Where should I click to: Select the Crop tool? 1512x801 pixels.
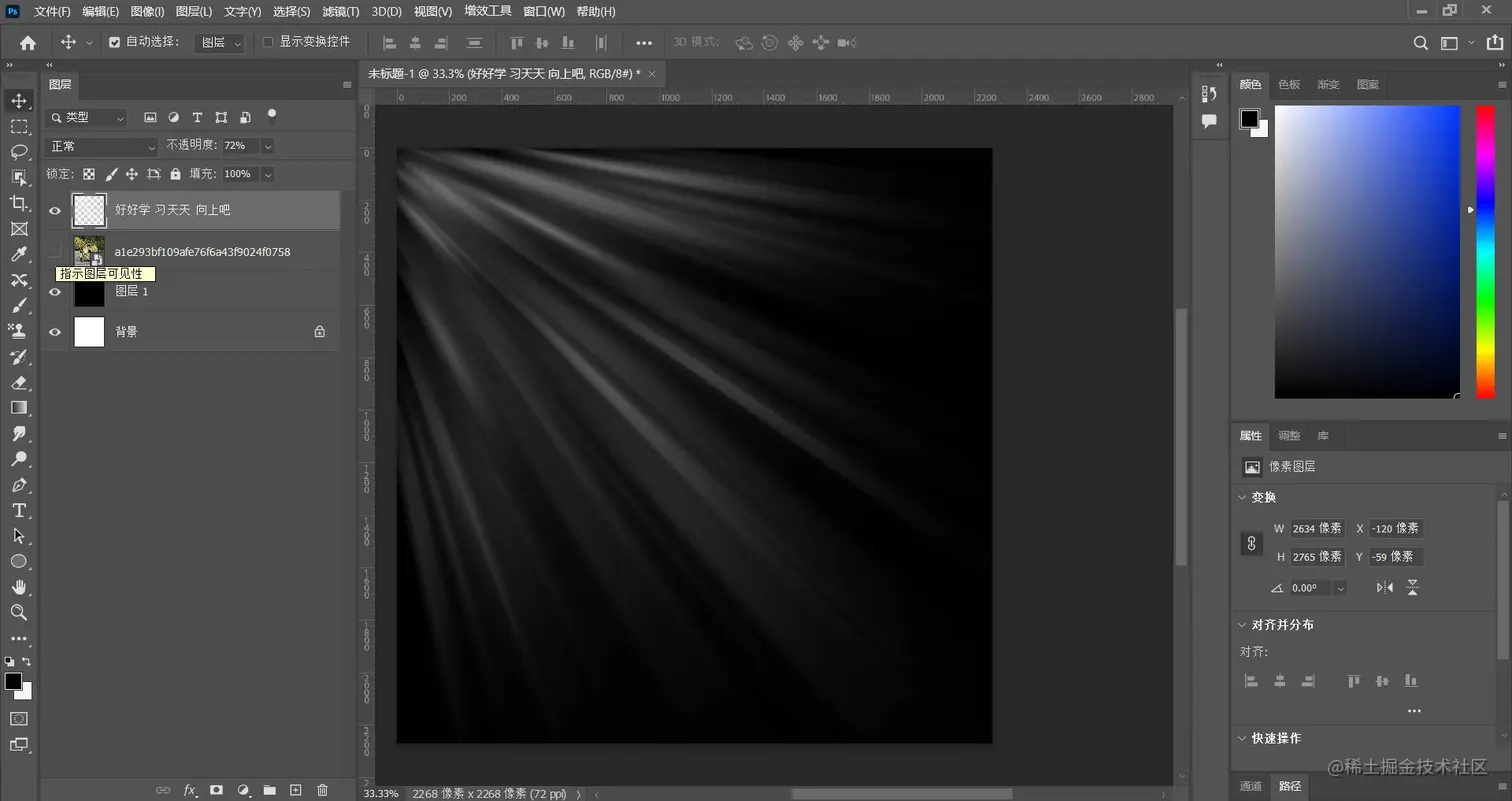(18, 202)
